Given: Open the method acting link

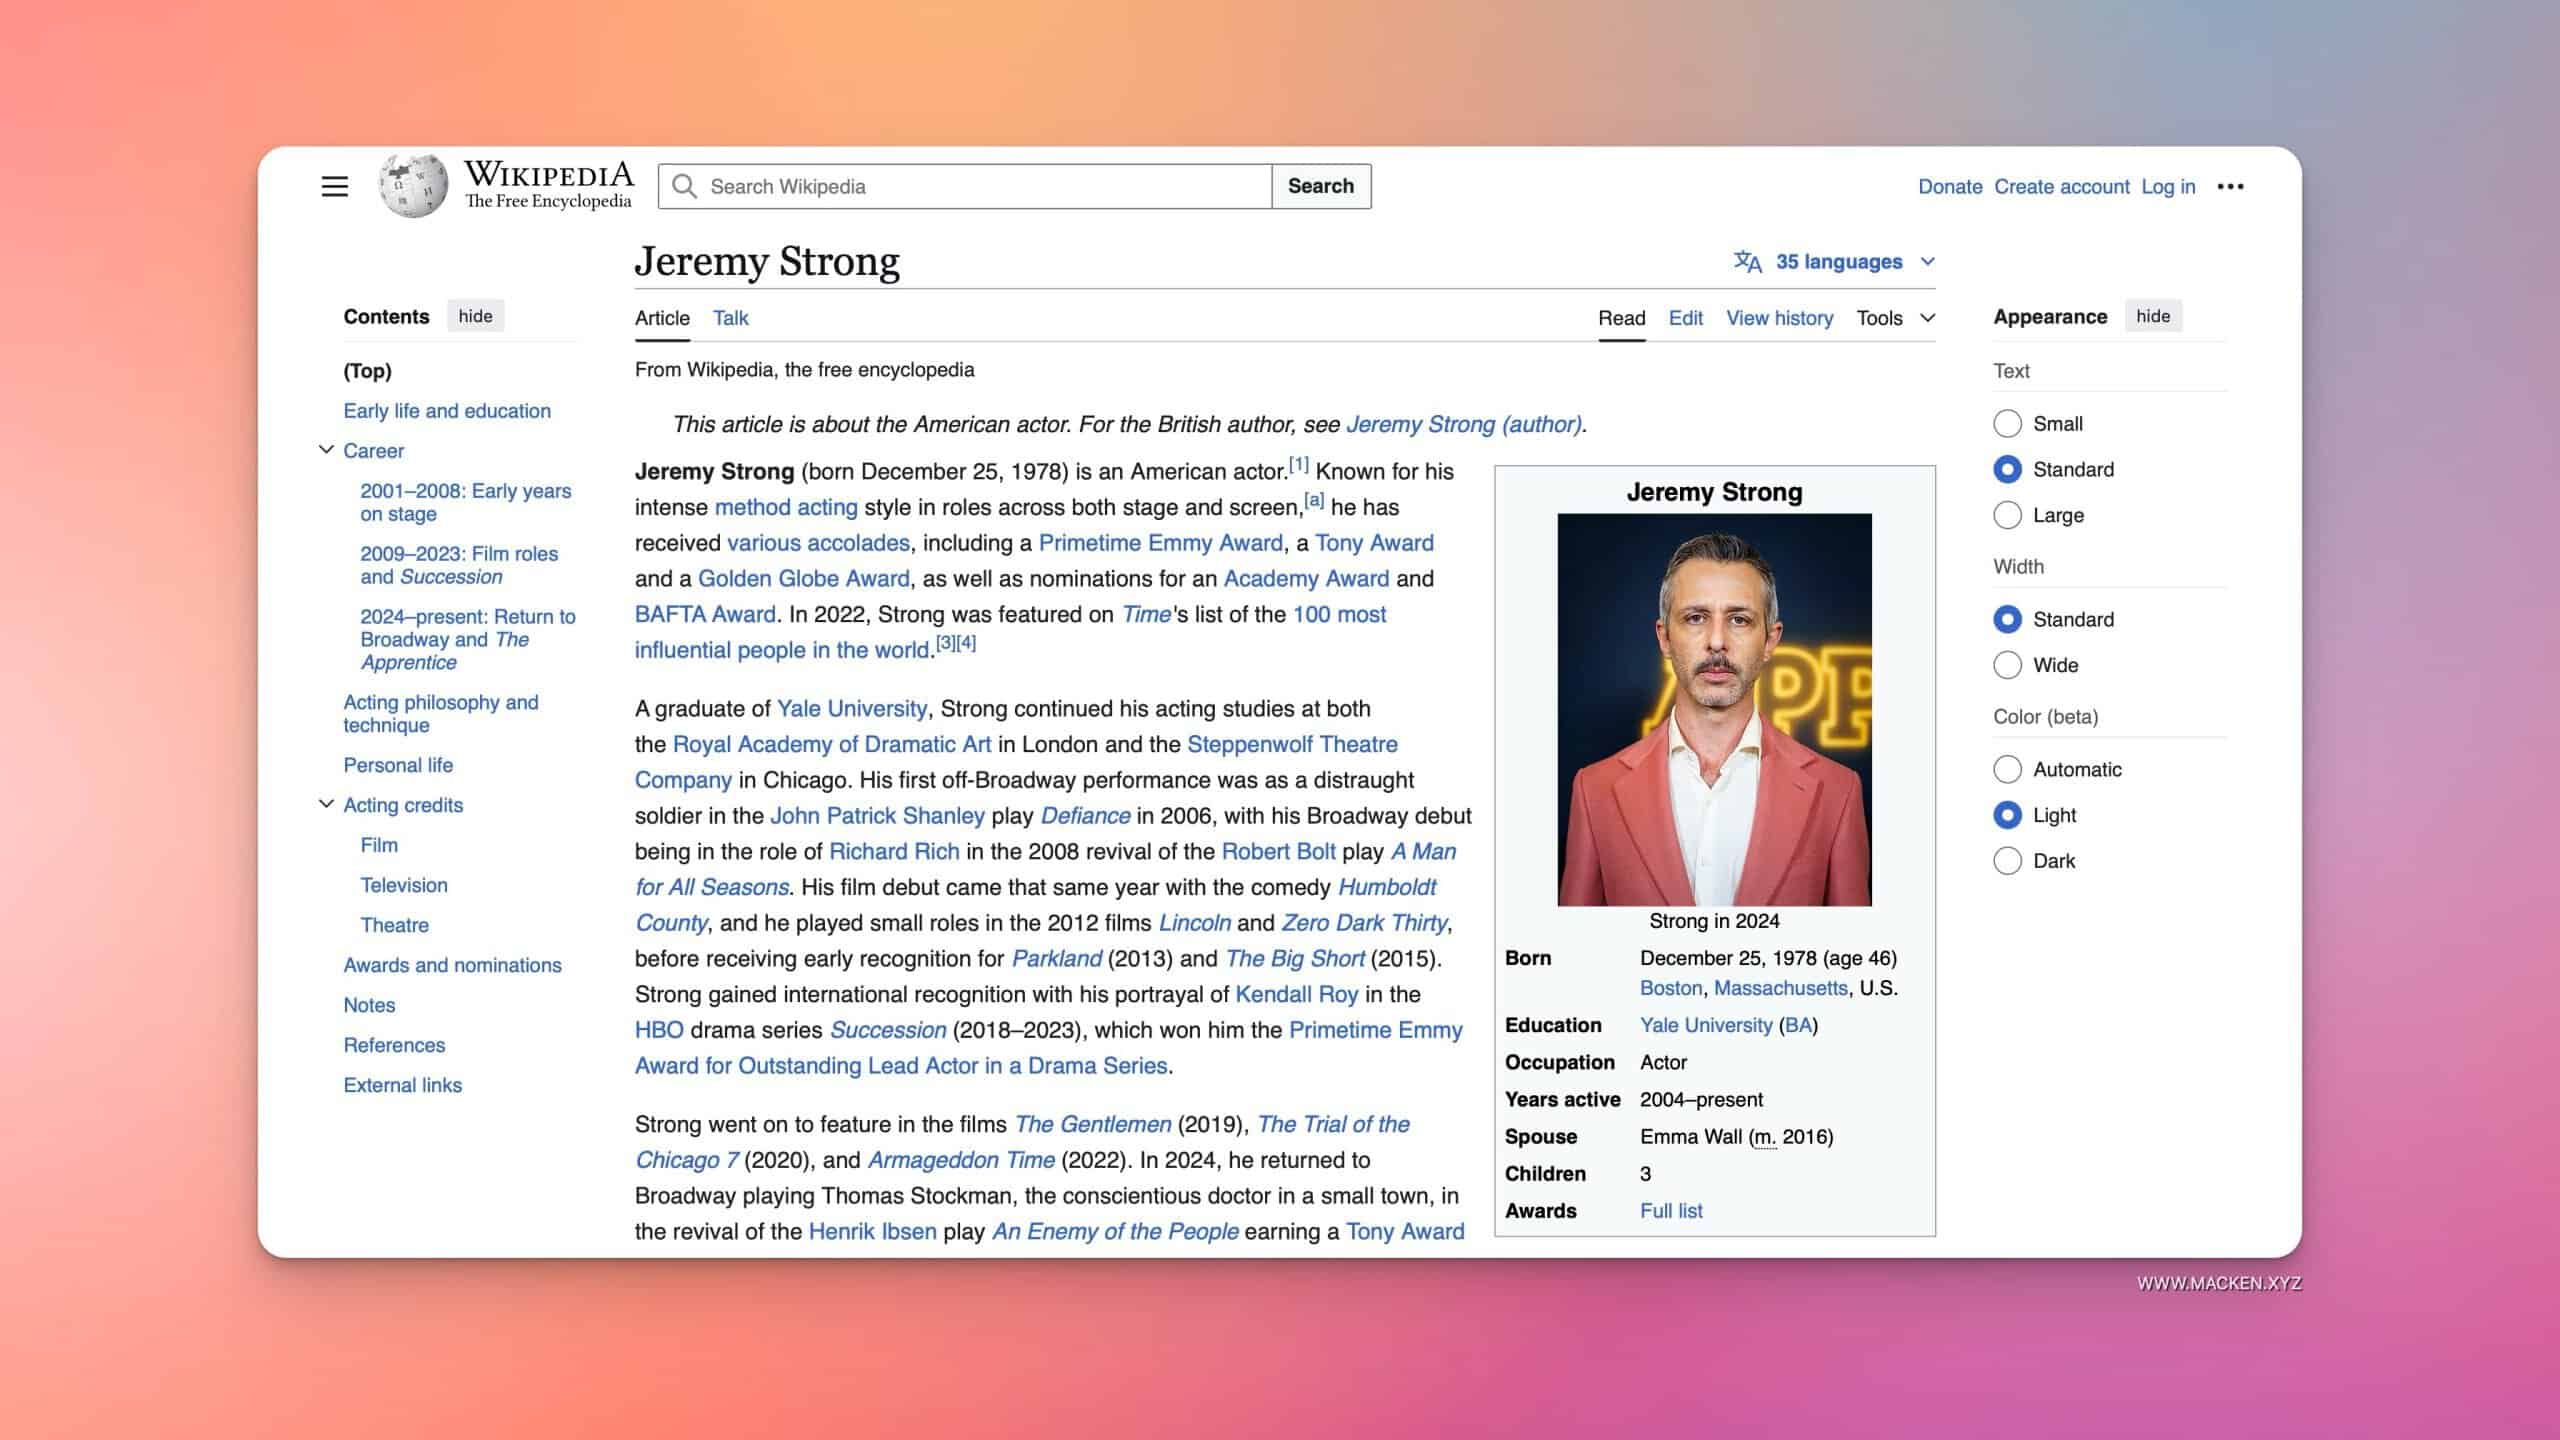Looking at the screenshot, I should click(786, 507).
